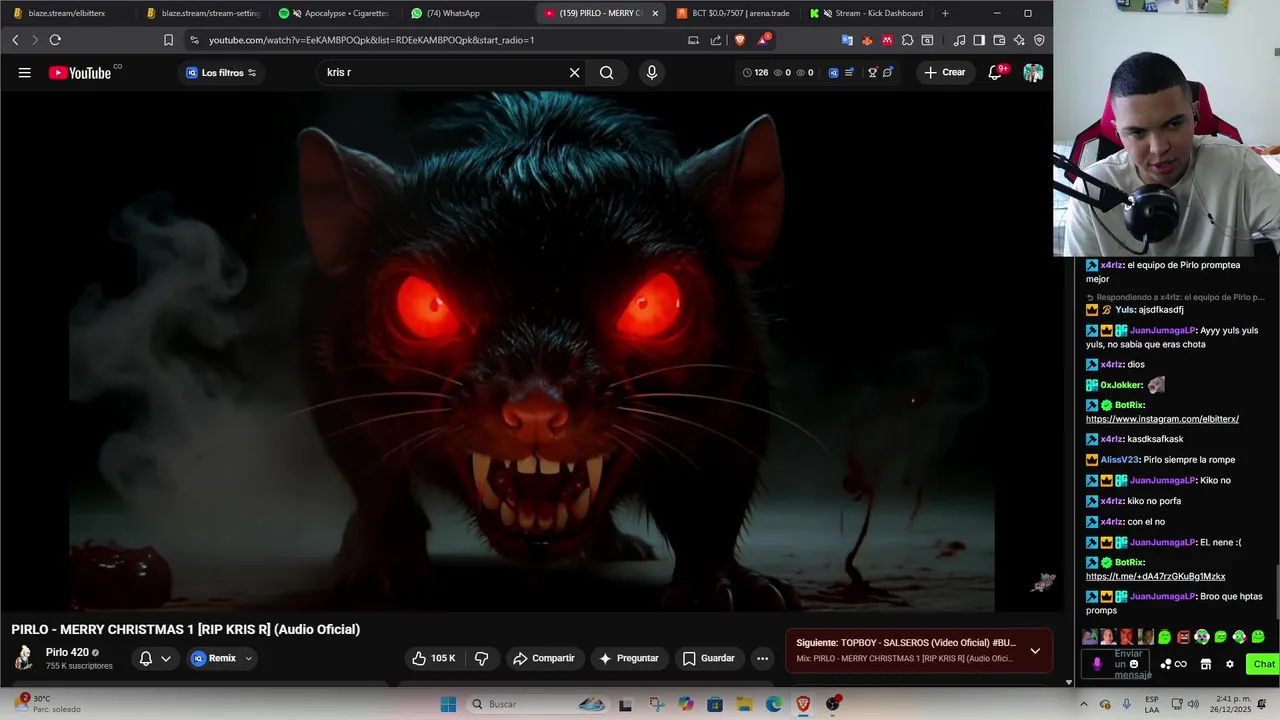Open the Windows Start button
1280x720 pixels.
click(x=448, y=704)
